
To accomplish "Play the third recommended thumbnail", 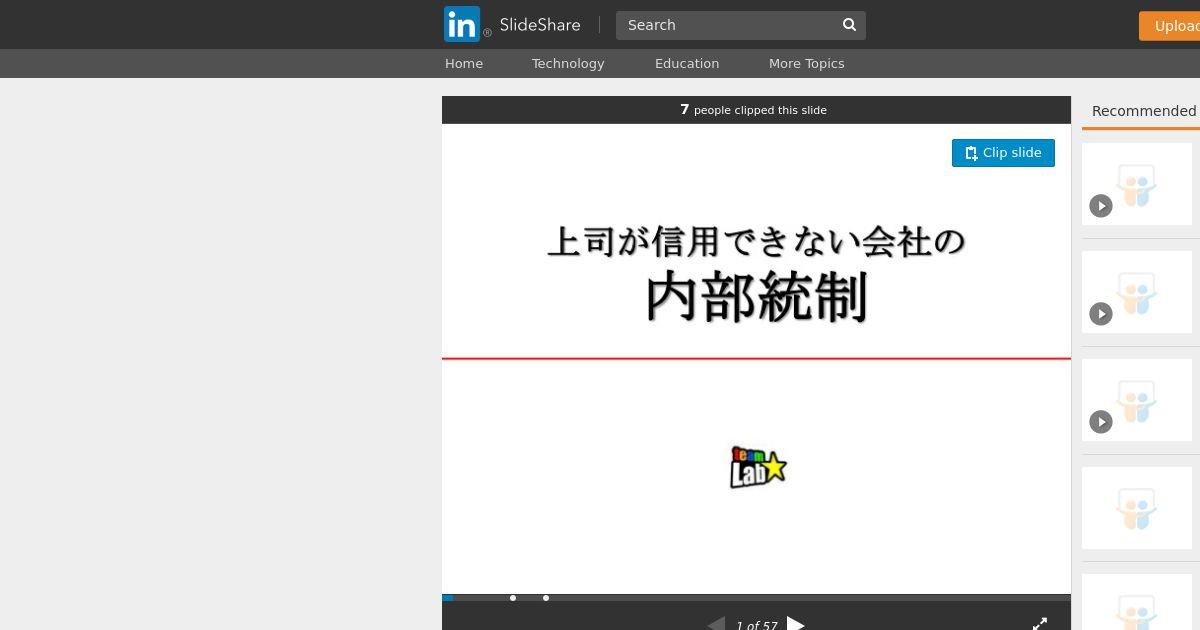I will point(1101,422).
